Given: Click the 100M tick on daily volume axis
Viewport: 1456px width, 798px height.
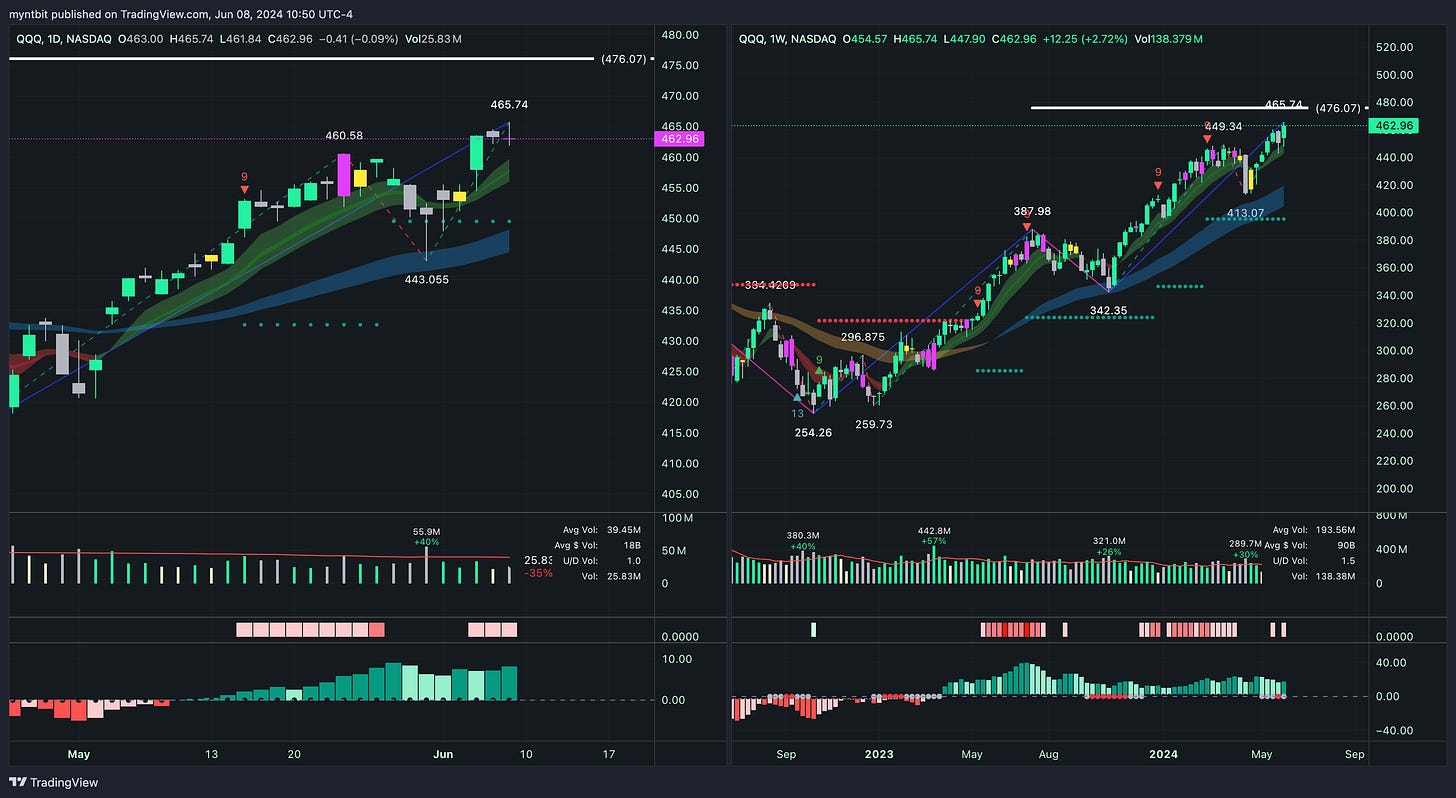Looking at the screenshot, I should tap(680, 518).
